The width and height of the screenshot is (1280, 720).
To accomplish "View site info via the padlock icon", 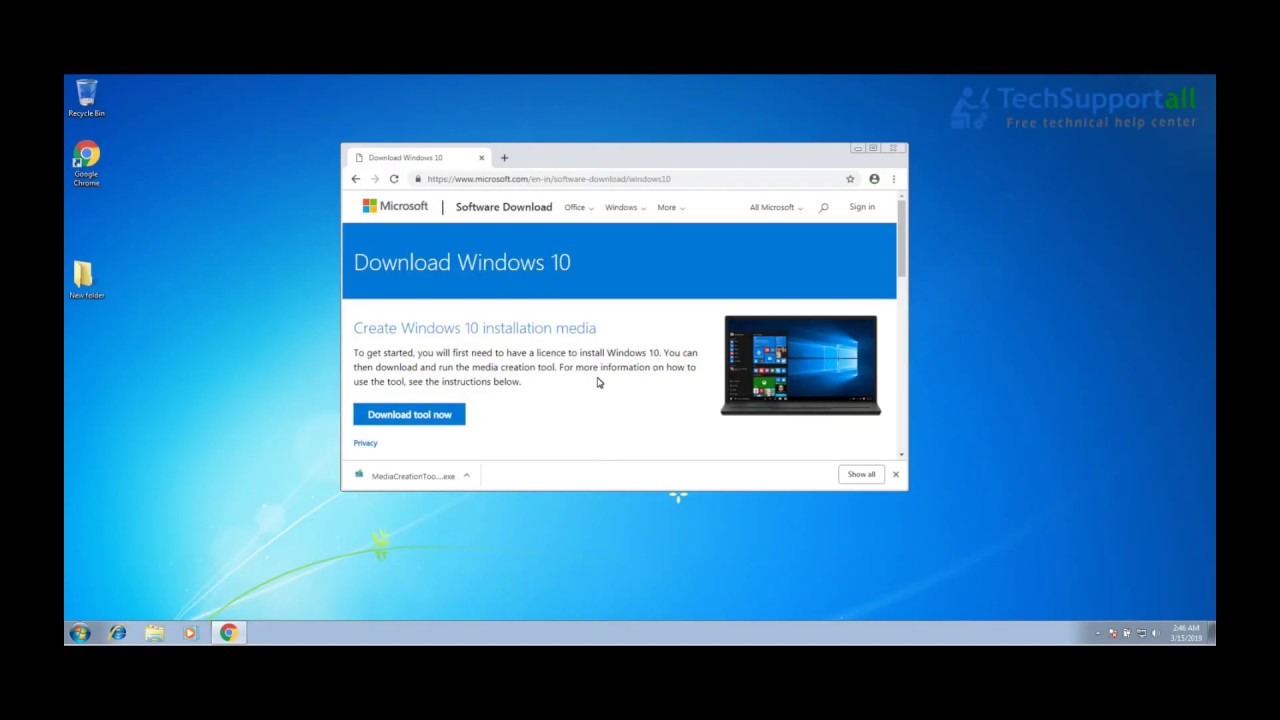I will [418, 179].
